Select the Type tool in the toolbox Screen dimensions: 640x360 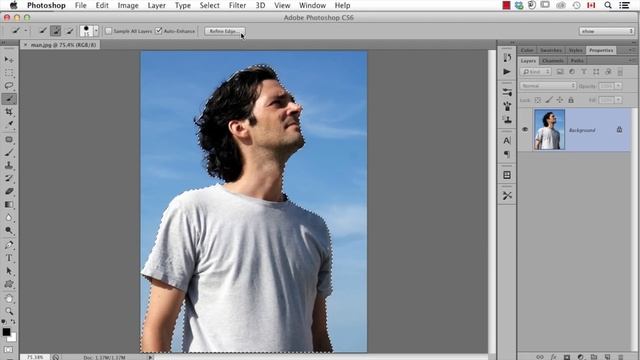[x=9, y=258]
